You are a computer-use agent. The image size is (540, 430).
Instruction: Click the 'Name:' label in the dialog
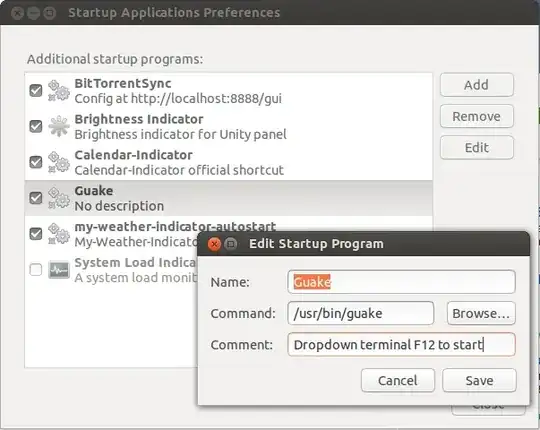point(230,282)
